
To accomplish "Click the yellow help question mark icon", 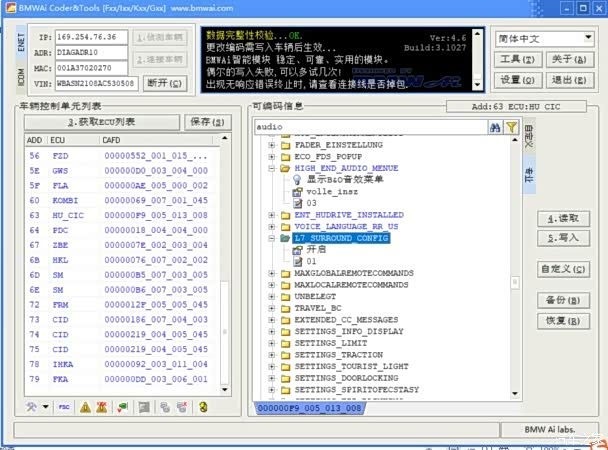I will coord(202,407).
